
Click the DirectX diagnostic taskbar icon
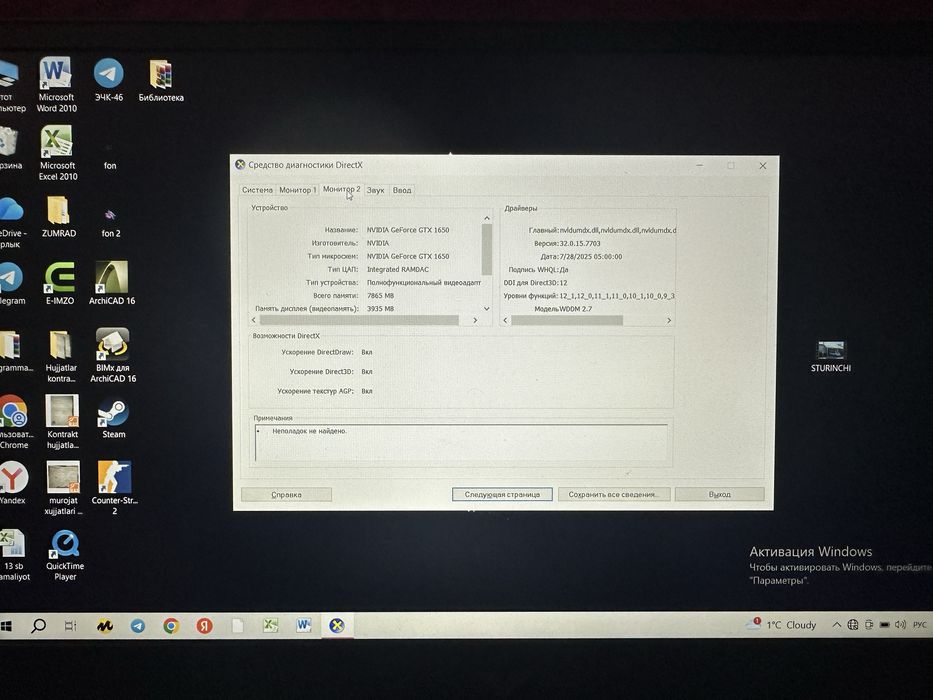click(x=337, y=625)
